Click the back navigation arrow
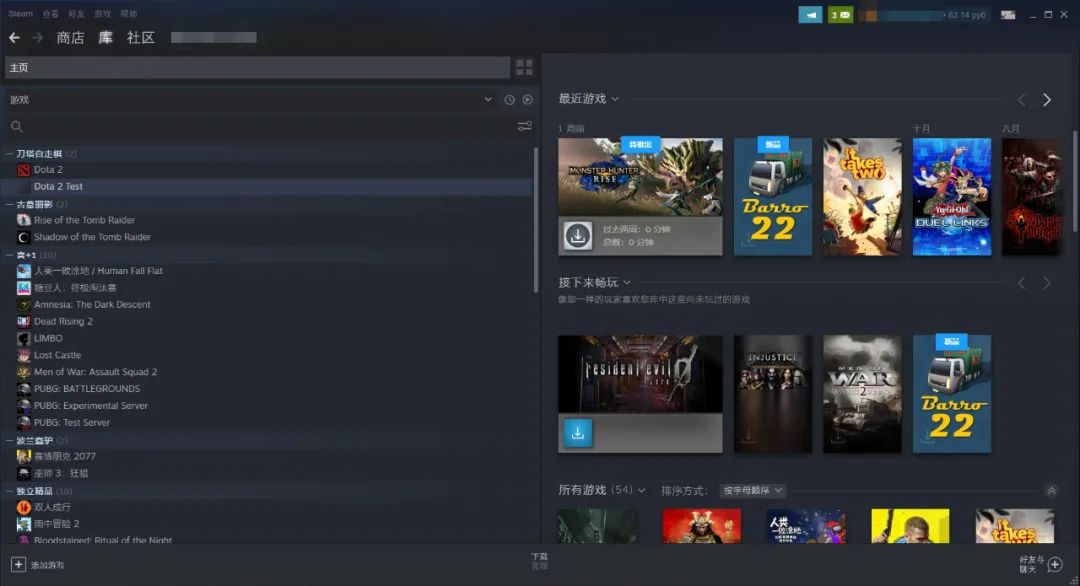The image size is (1080, 586). [14, 38]
